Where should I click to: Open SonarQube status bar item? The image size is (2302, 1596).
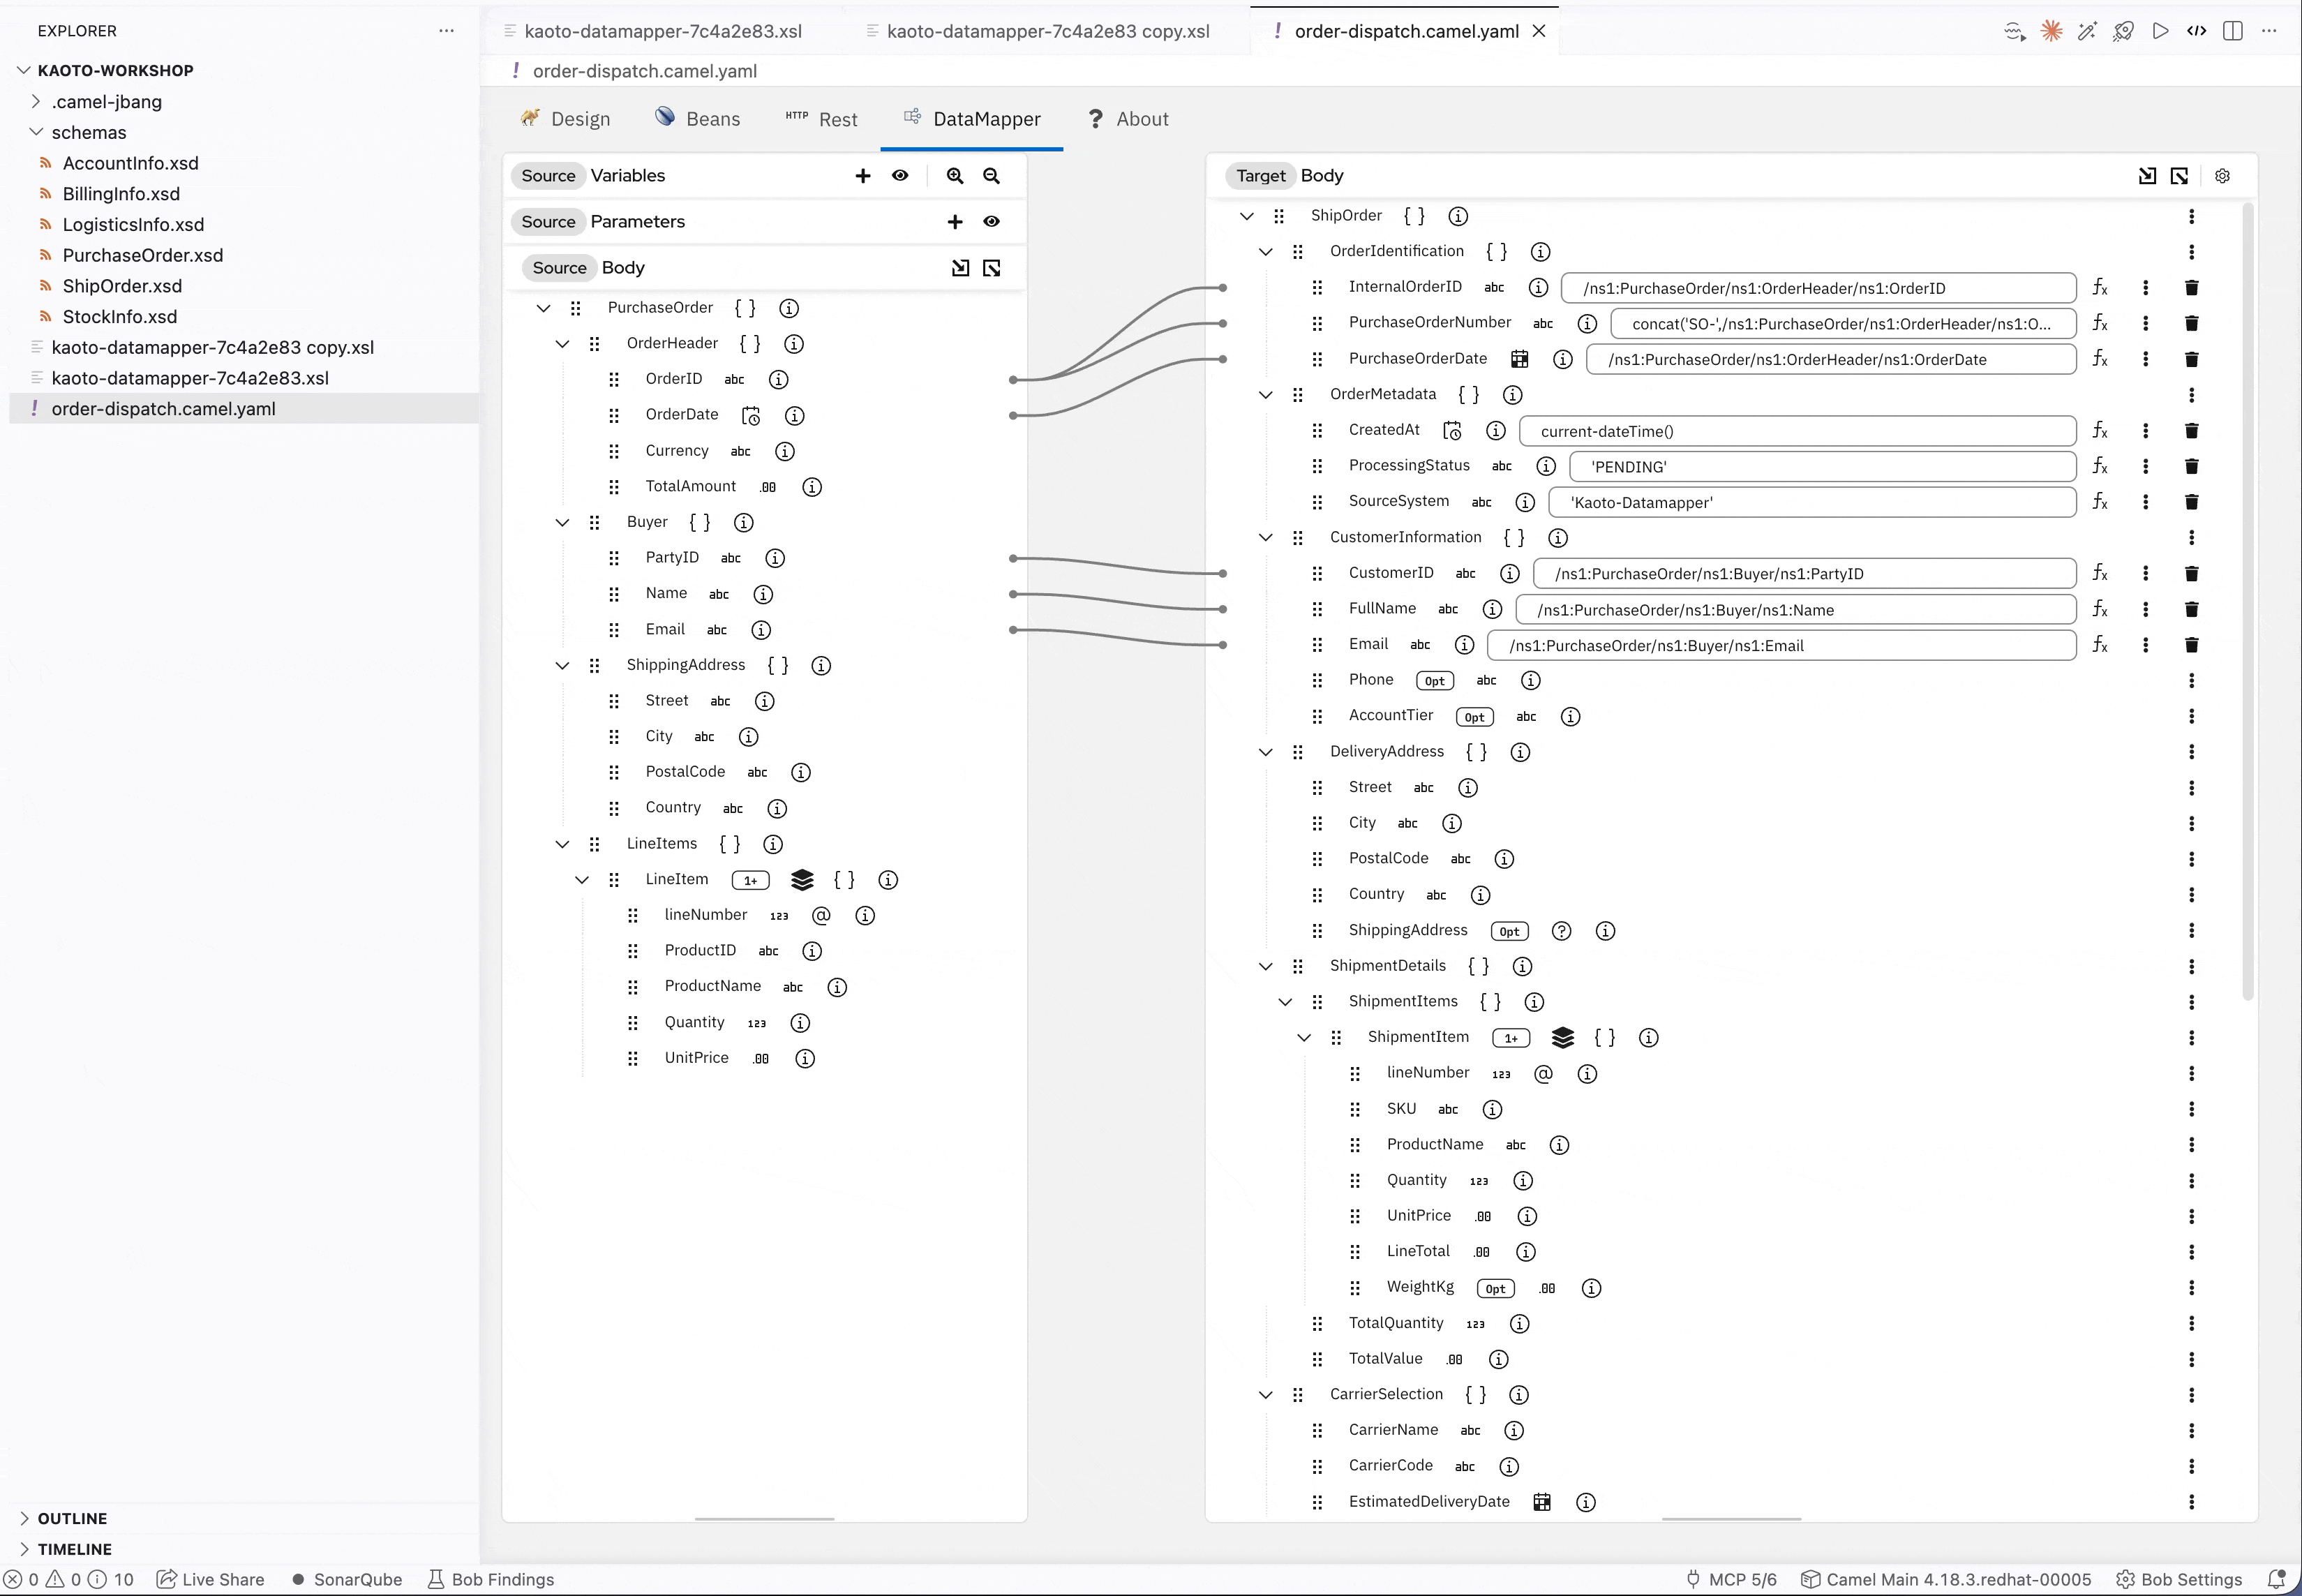click(347, 1579)
